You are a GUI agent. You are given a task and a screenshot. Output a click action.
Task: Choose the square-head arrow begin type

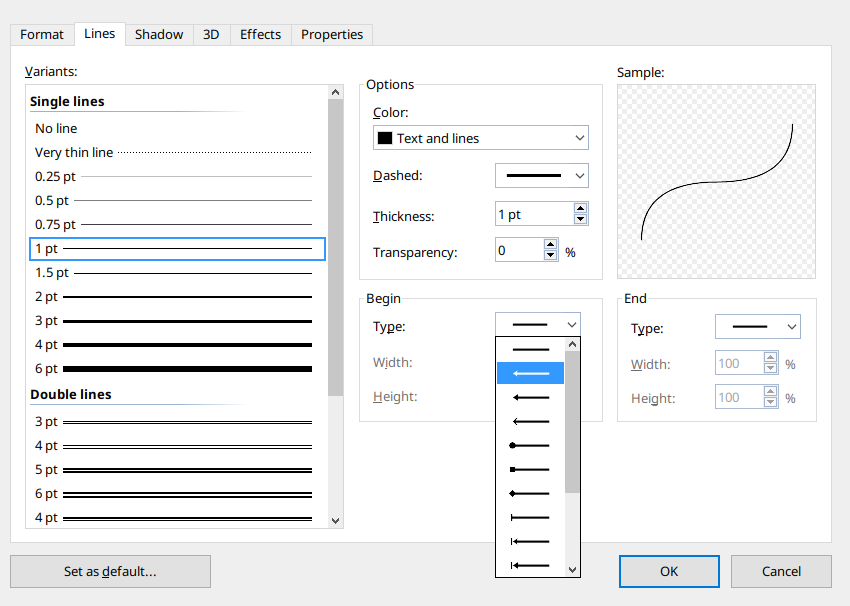(x=530, y=469)
